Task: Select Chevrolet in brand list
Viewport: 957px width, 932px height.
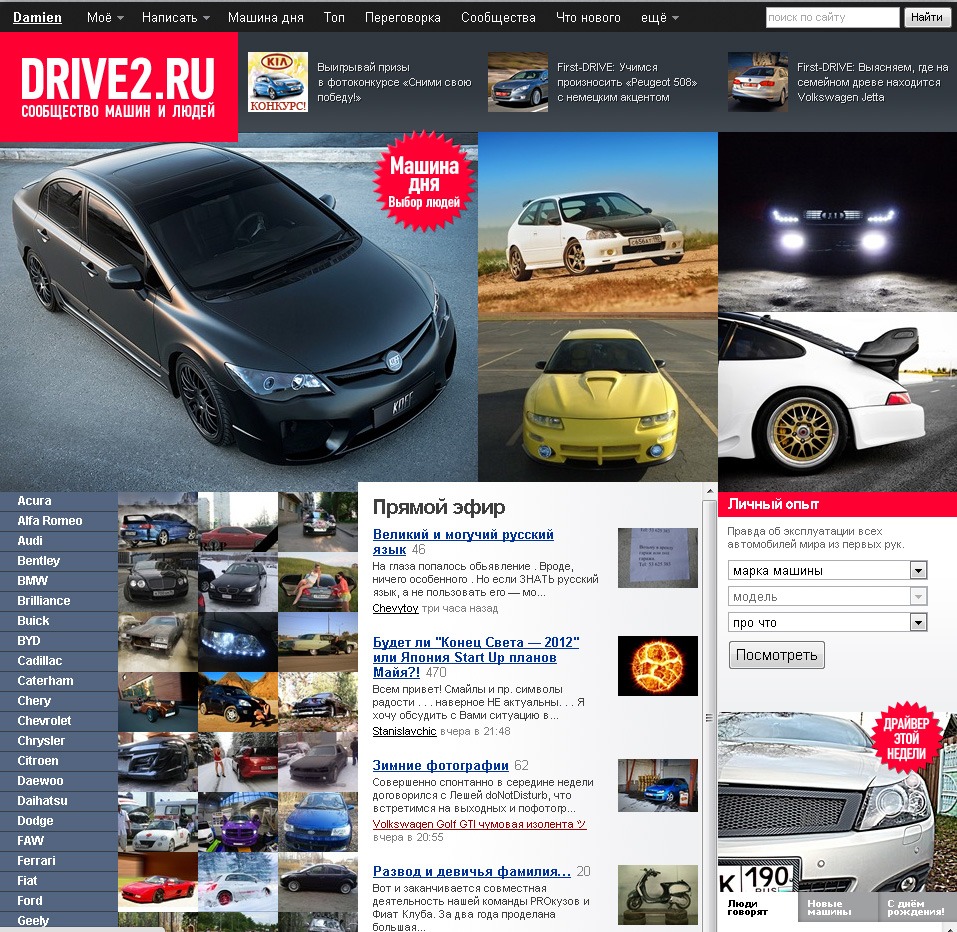Action: click(x=44, y=721)
